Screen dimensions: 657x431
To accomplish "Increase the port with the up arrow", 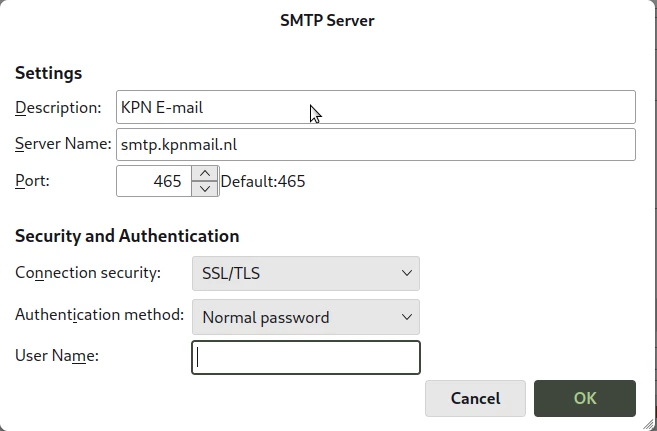I will [205, 173].
